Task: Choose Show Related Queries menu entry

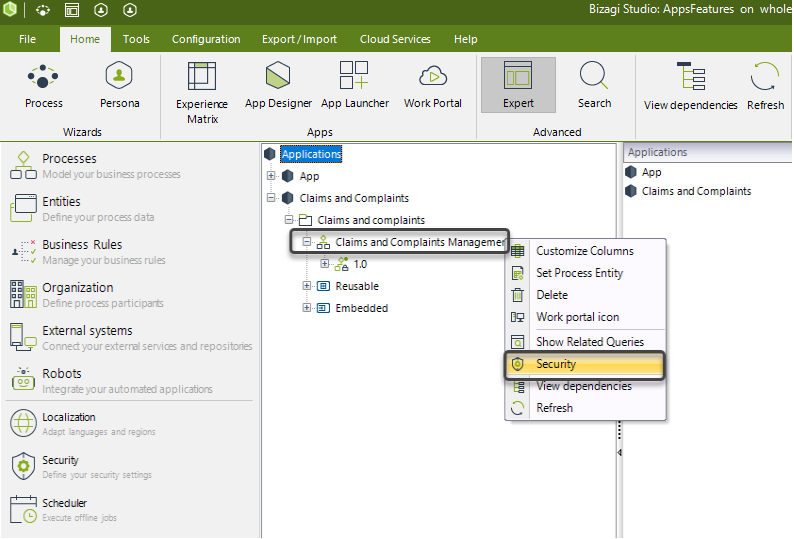Action: 585,342
